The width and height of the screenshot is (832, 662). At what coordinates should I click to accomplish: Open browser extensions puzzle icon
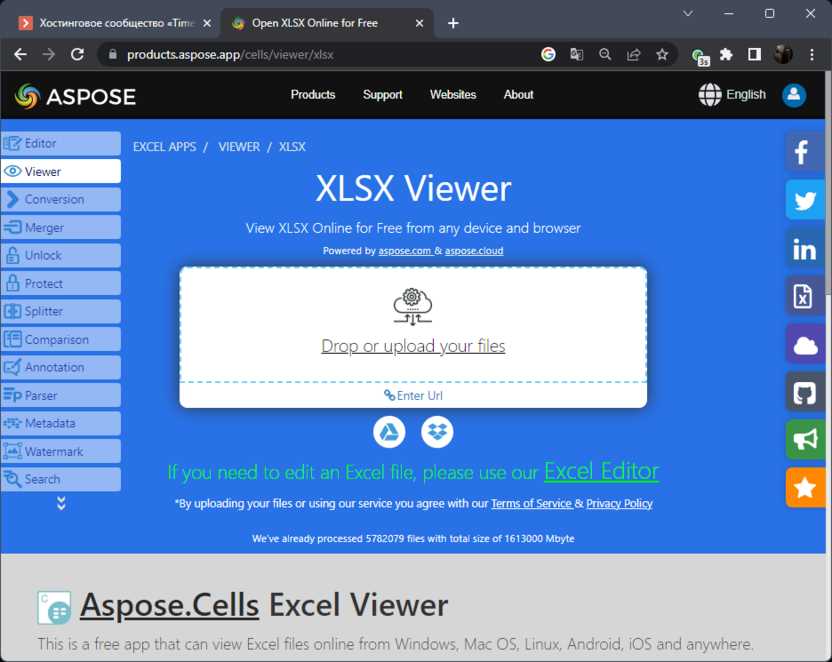pos(726,54)
